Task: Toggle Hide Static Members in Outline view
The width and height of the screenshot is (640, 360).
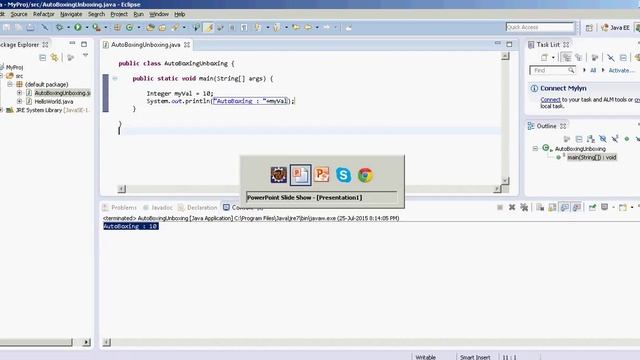Action: click(x=615, y=139)
